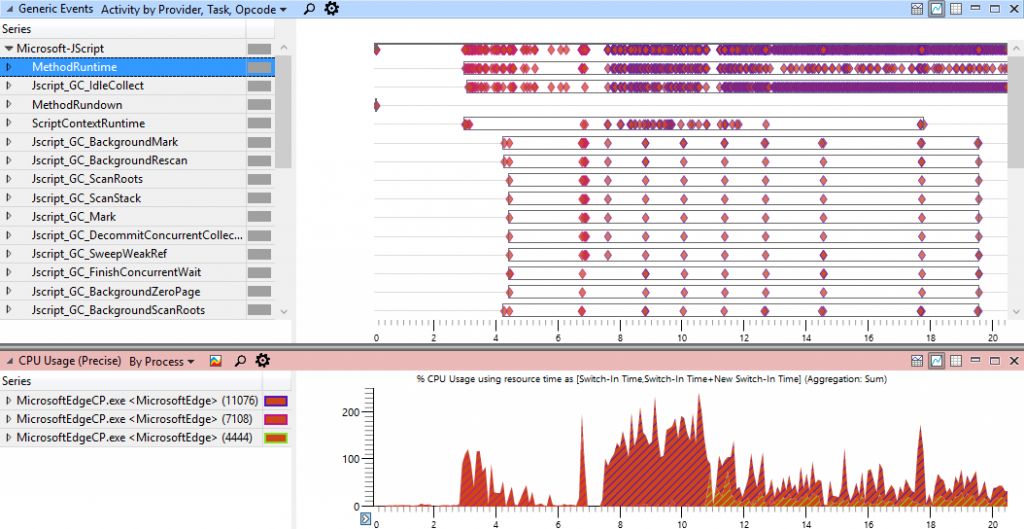Collapse the Generic Events panel header triangle
This screenshot has width=1024, height=529.
click(x=9, y=9)
